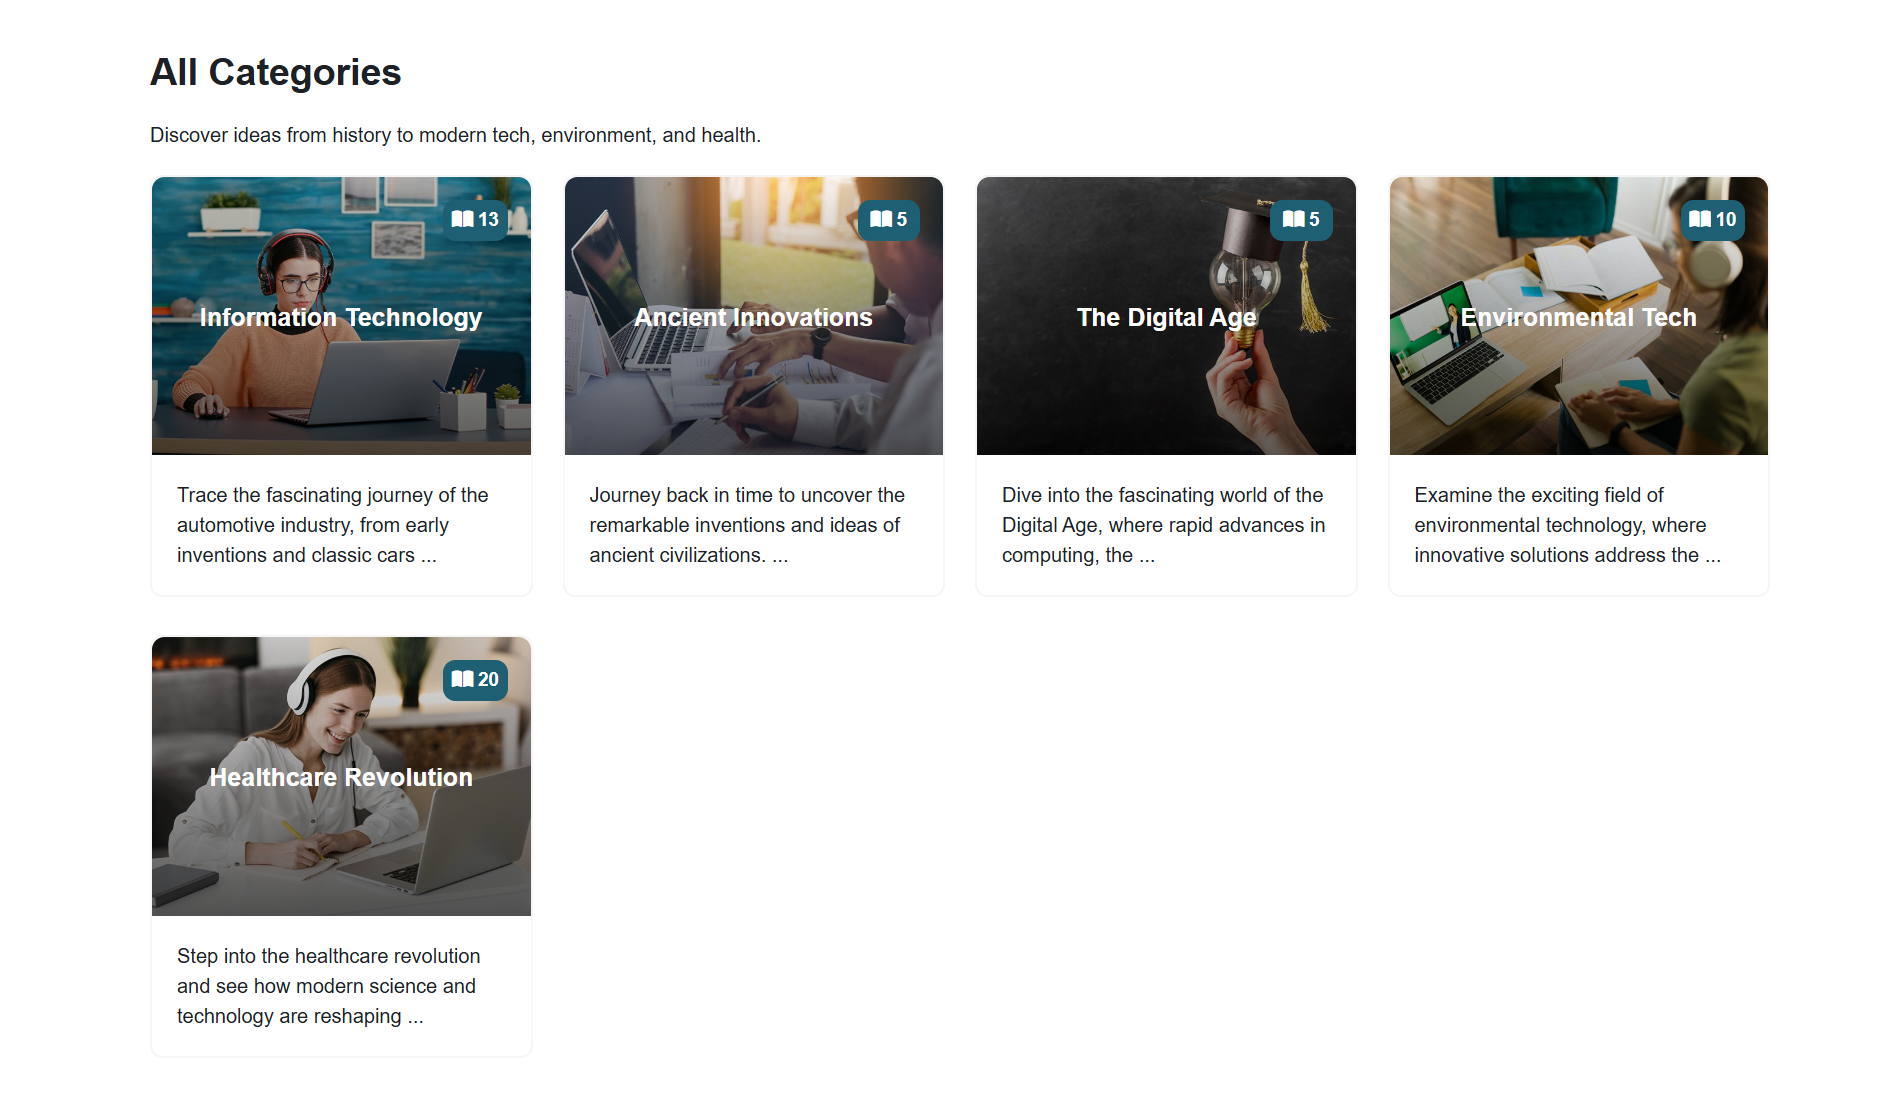Click the book icon badge showing 10
This screenshot has width=1900, height=1108.
[x=1712, y=220]
